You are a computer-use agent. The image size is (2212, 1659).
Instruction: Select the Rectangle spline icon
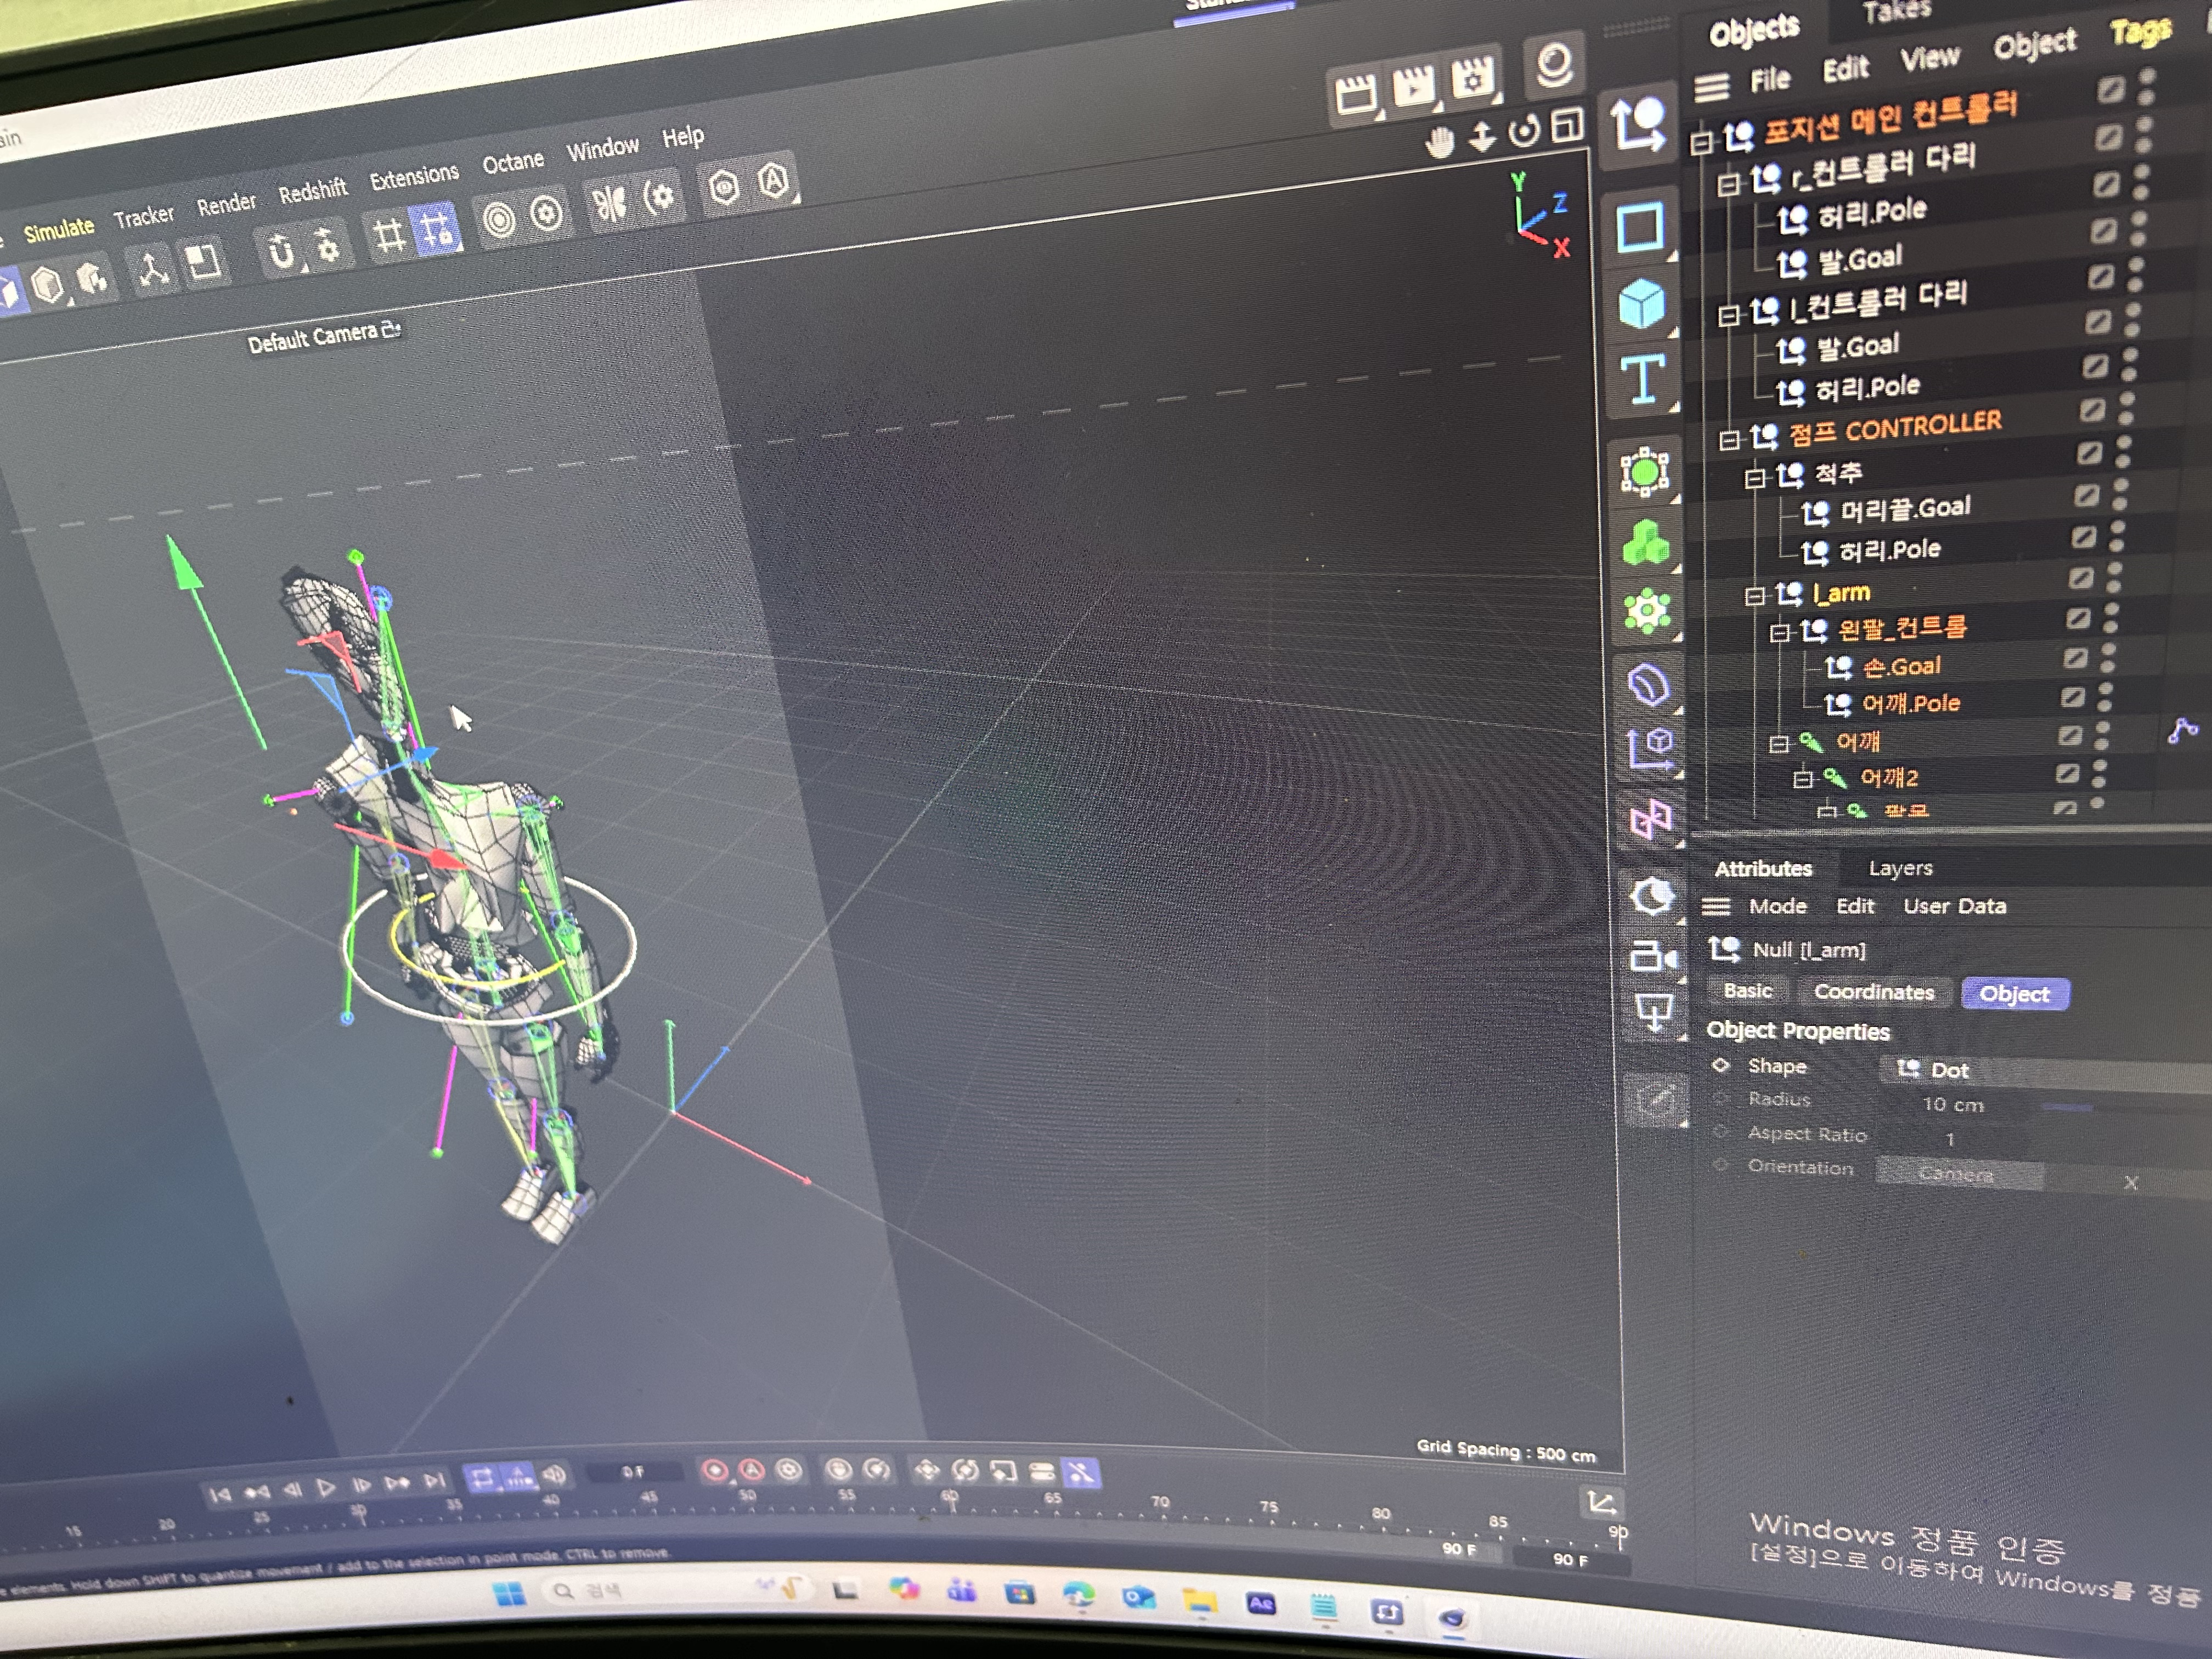tap(1640, 227)
